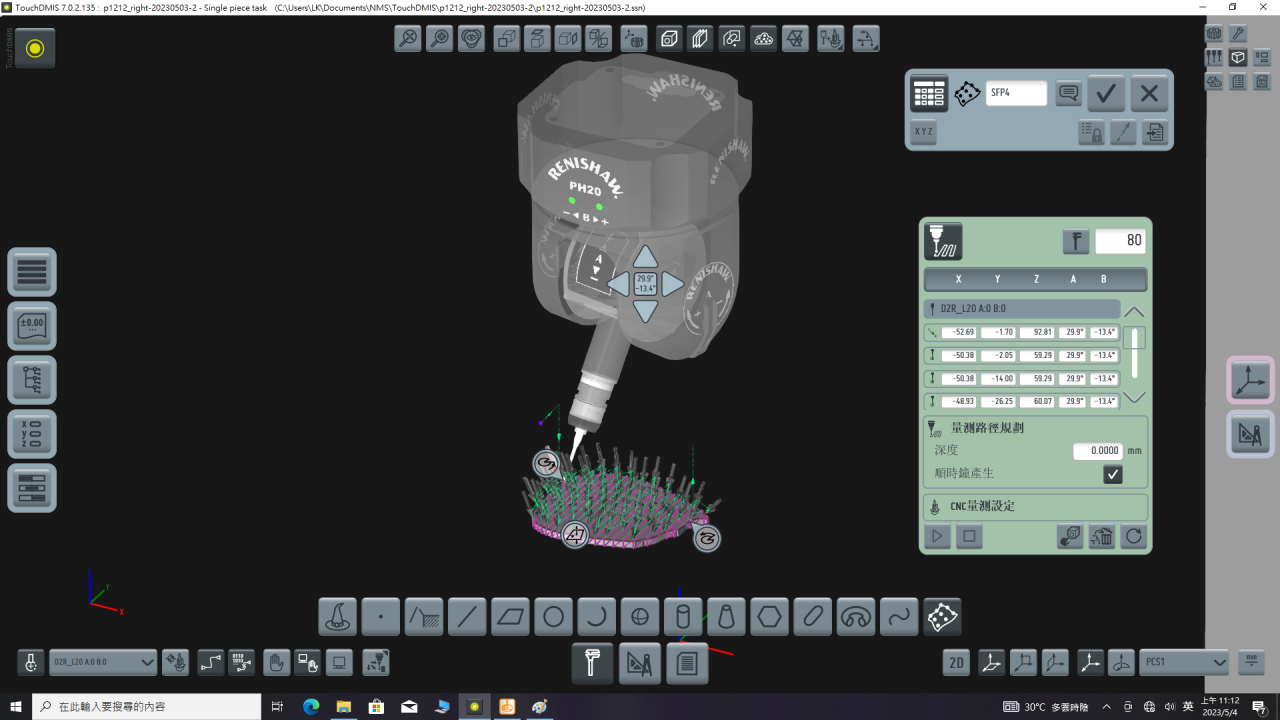The width and height of the screenshot is (1280, 720).
Task: Open the report document tab
Action: (687, 663)
